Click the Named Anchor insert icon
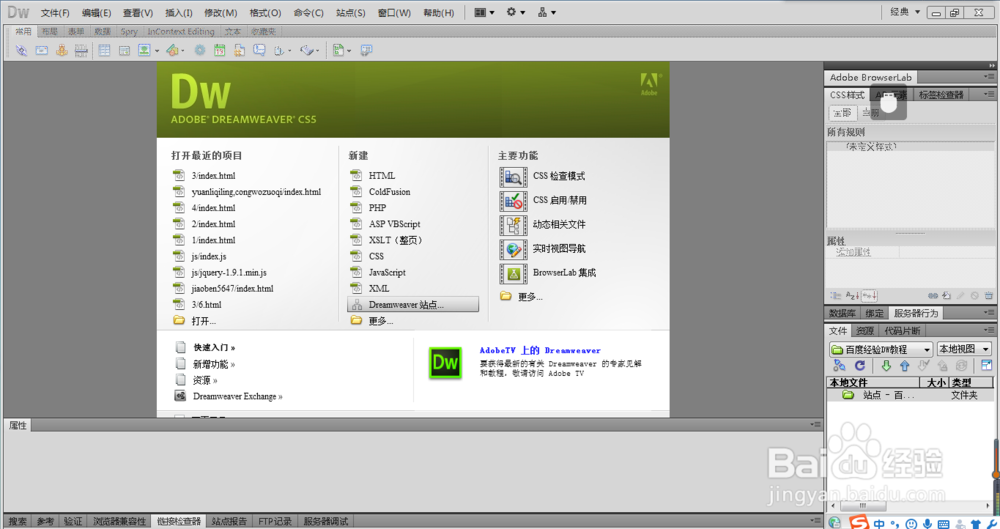Viewport: 1000px width, 529px height. 61,50
